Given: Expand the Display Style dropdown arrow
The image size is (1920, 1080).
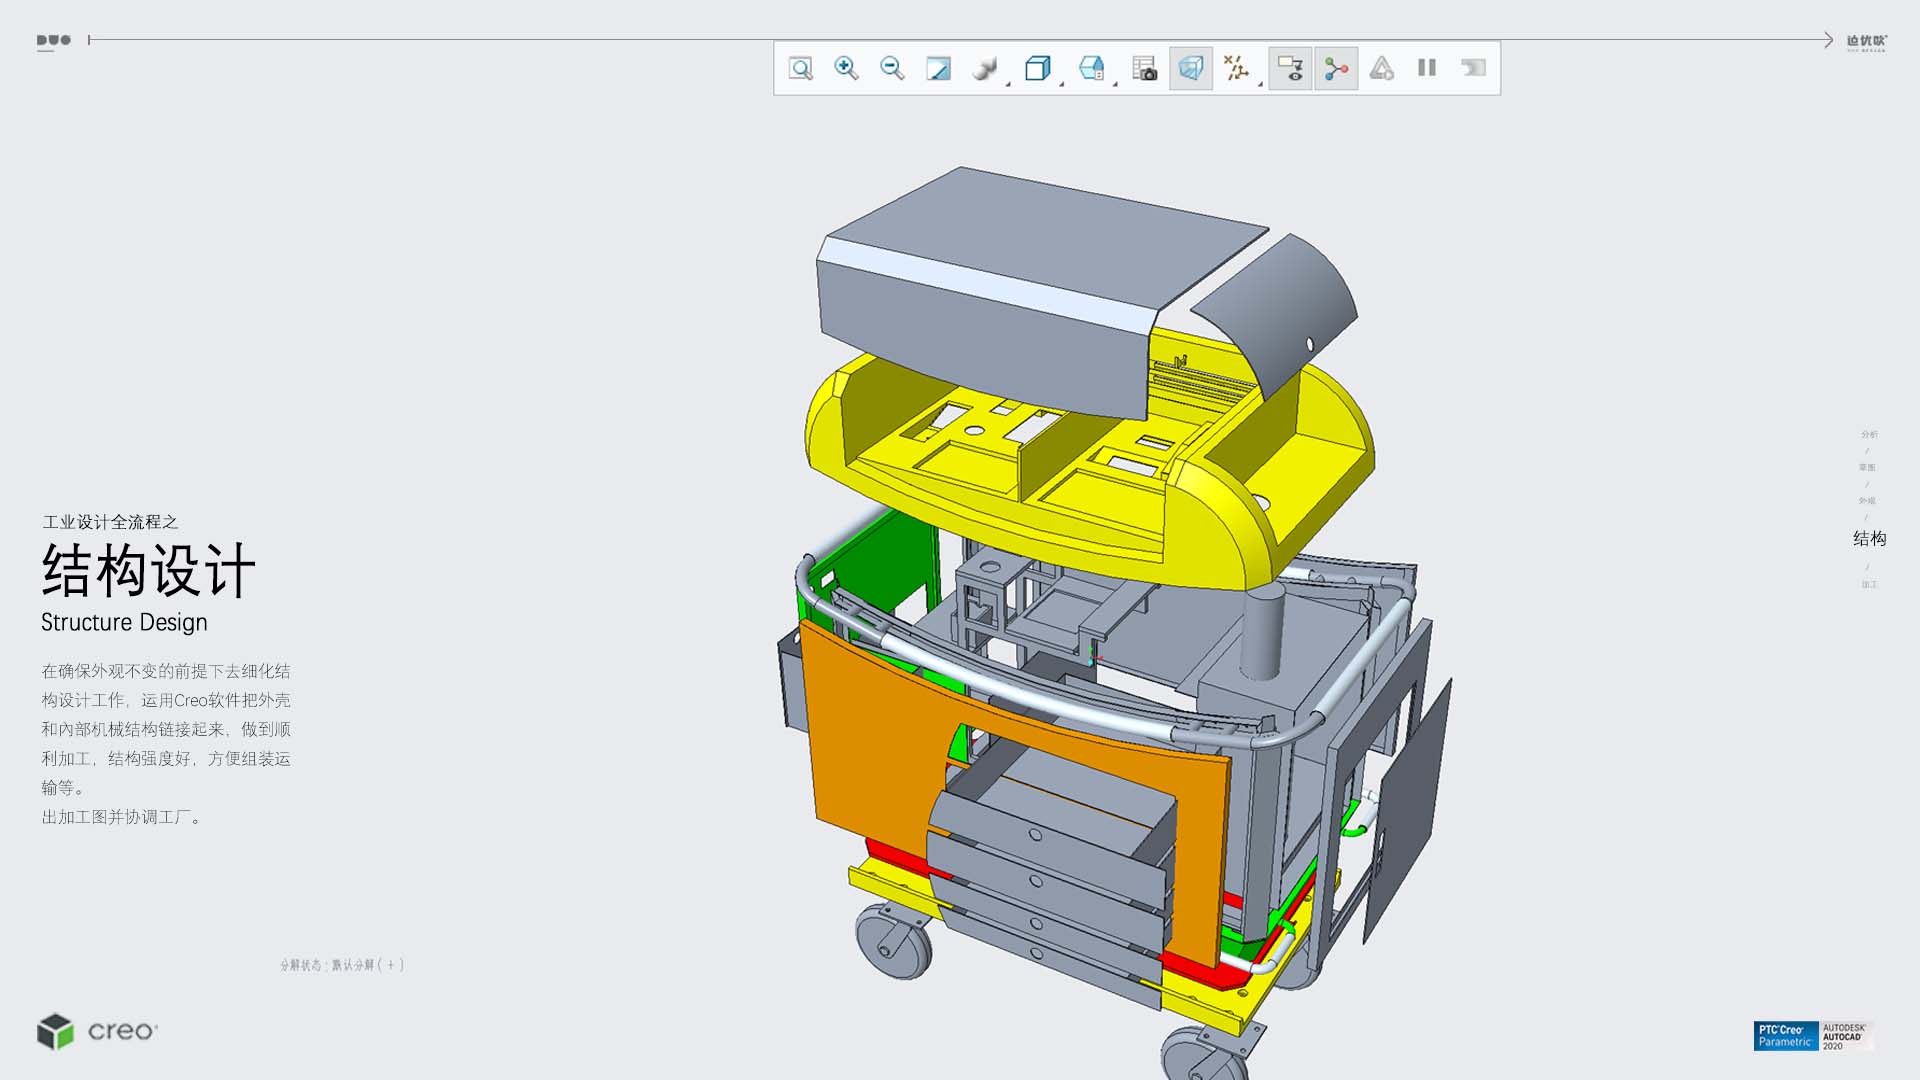Looking at the screenshot, I should [1062, 84].
